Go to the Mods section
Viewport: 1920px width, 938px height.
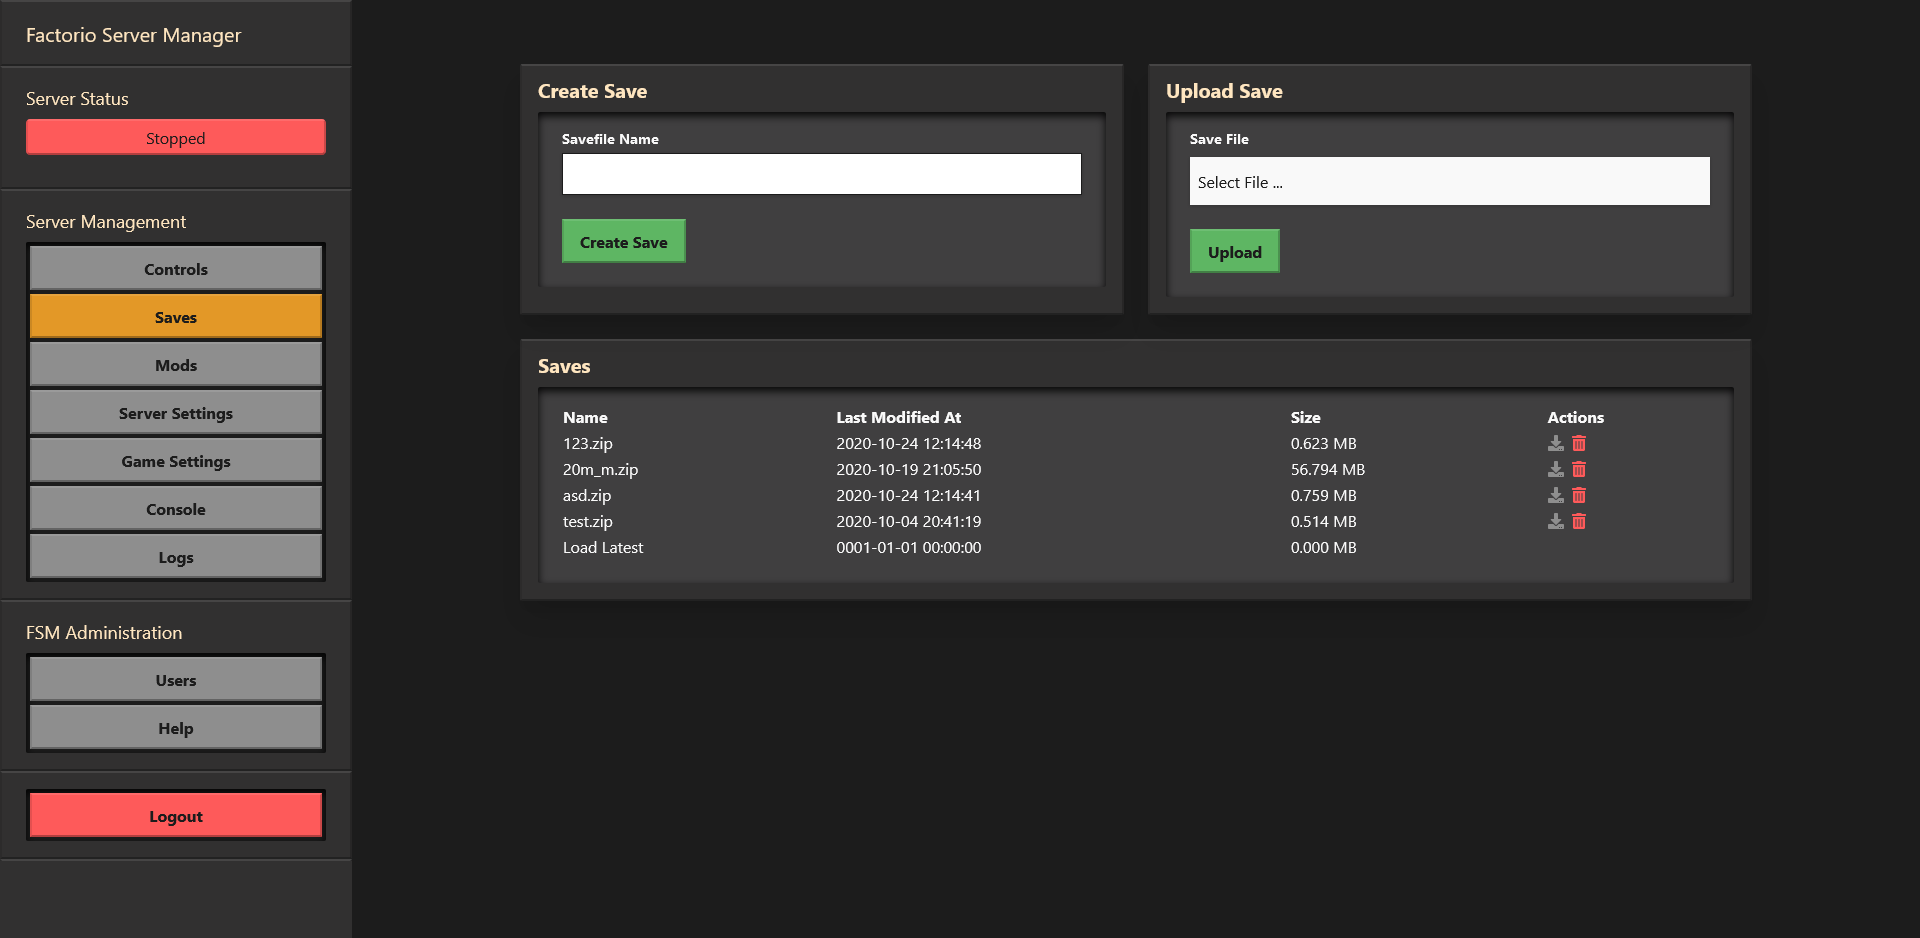176,365
